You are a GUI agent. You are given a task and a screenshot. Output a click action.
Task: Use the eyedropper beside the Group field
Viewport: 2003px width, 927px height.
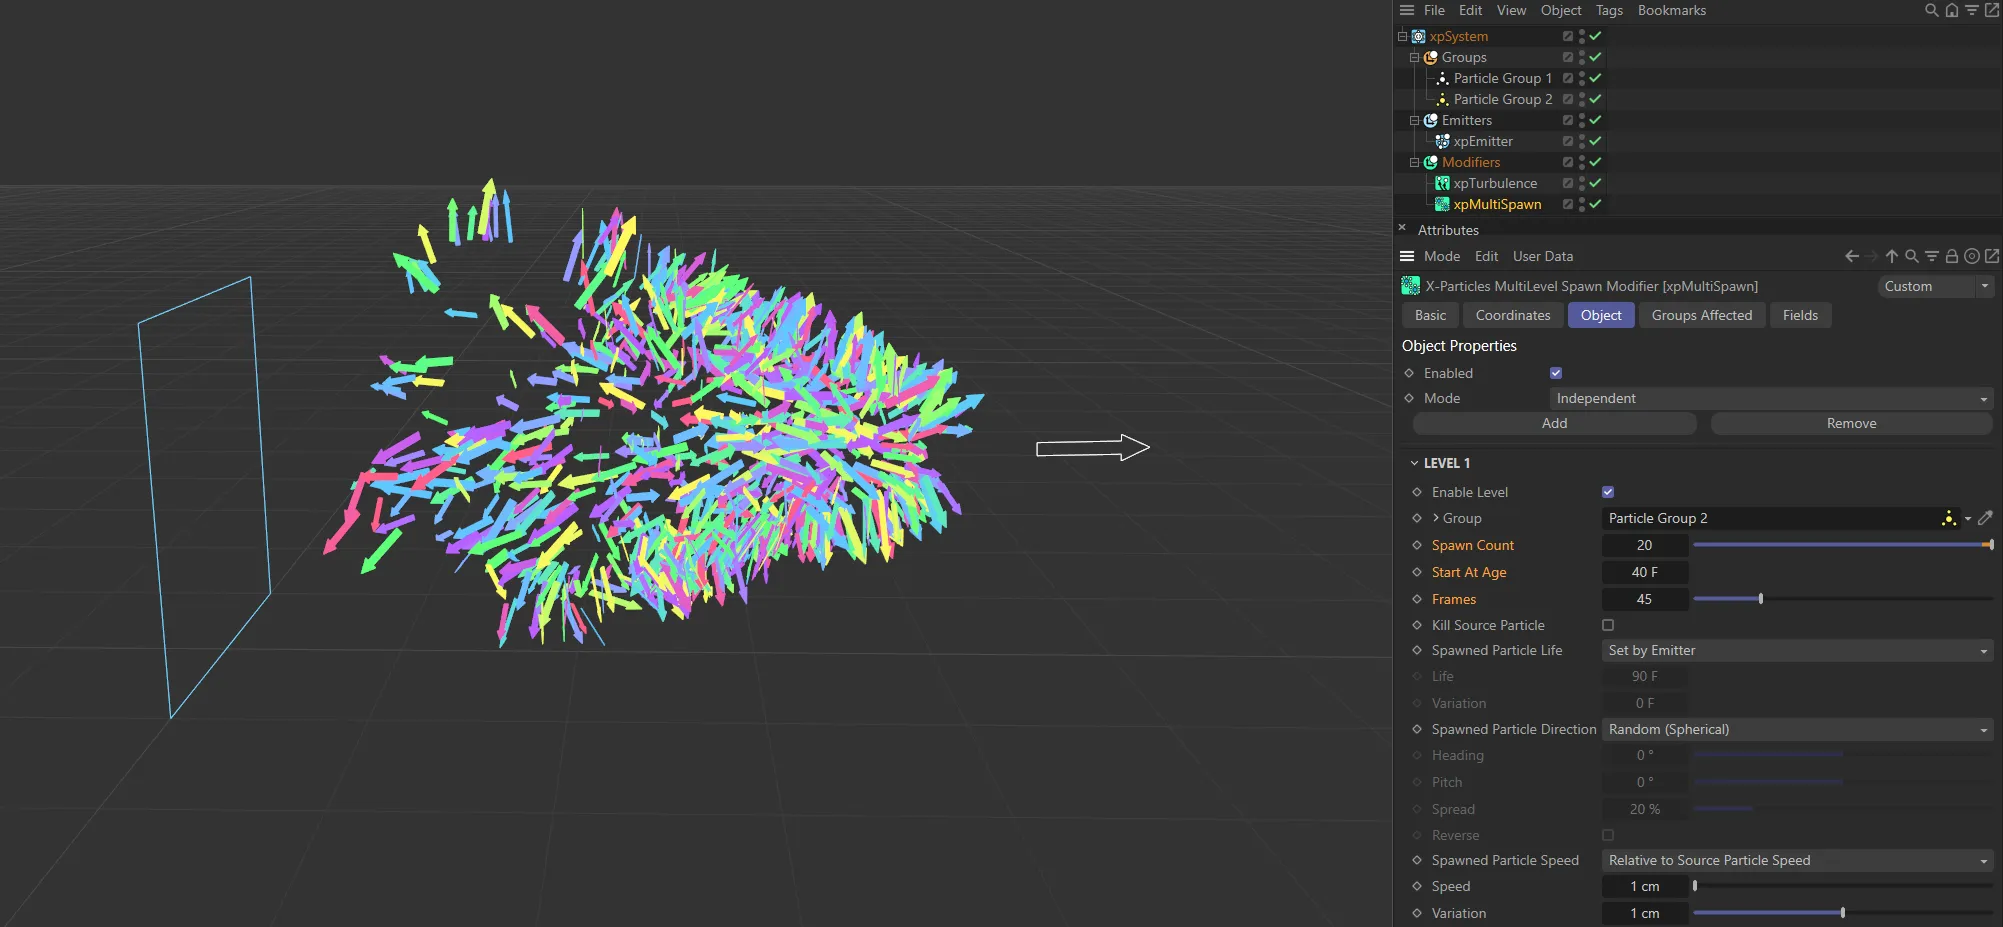(1986, 518)
